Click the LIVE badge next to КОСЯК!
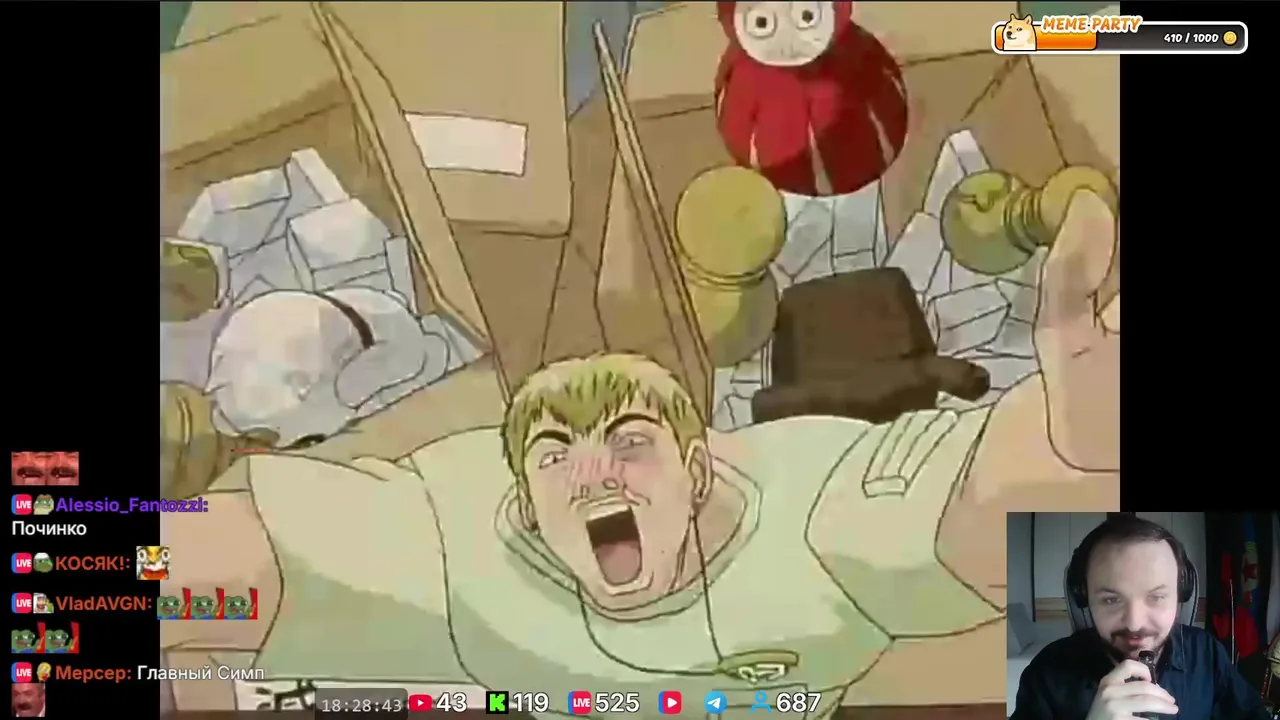The width and height of the screenshot is (1280, 720). [22, 563]
